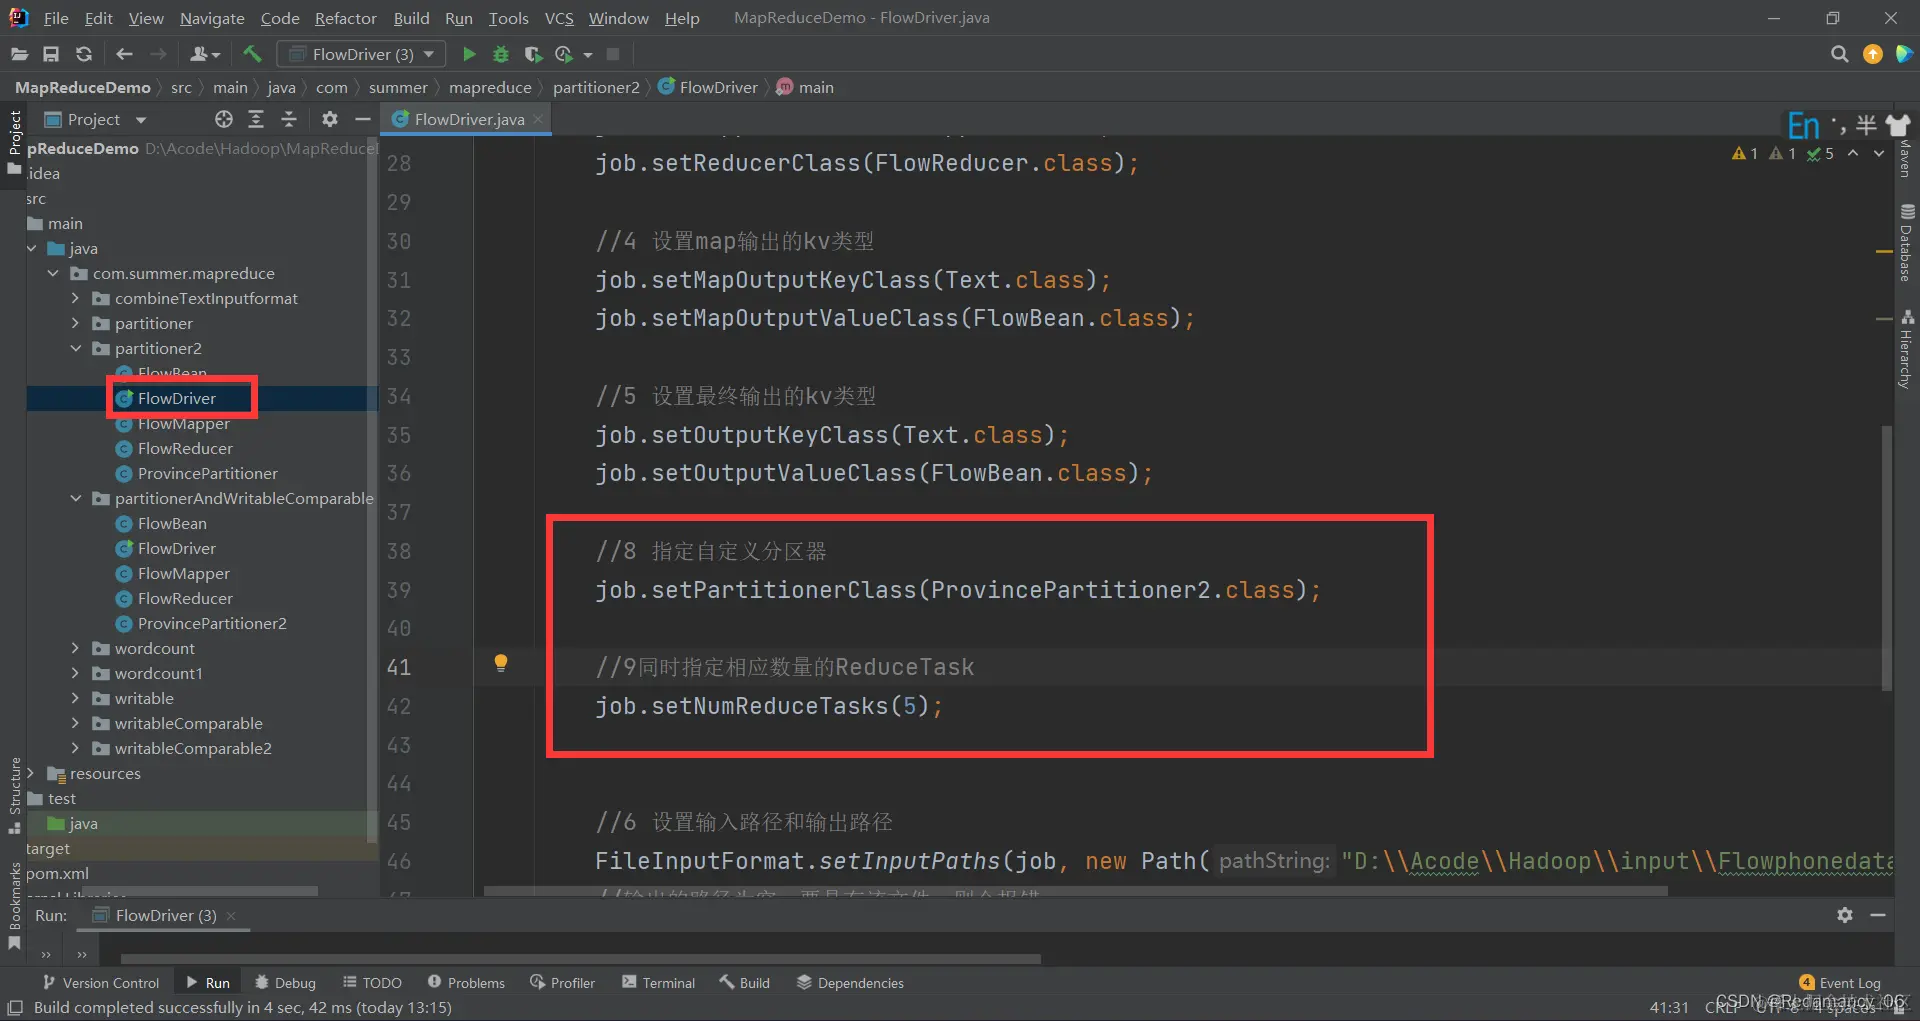The width and height of the screenshot is (1920, 1021).
Task: Select FlowReducer under partitioner2
Action: [185, 448]
